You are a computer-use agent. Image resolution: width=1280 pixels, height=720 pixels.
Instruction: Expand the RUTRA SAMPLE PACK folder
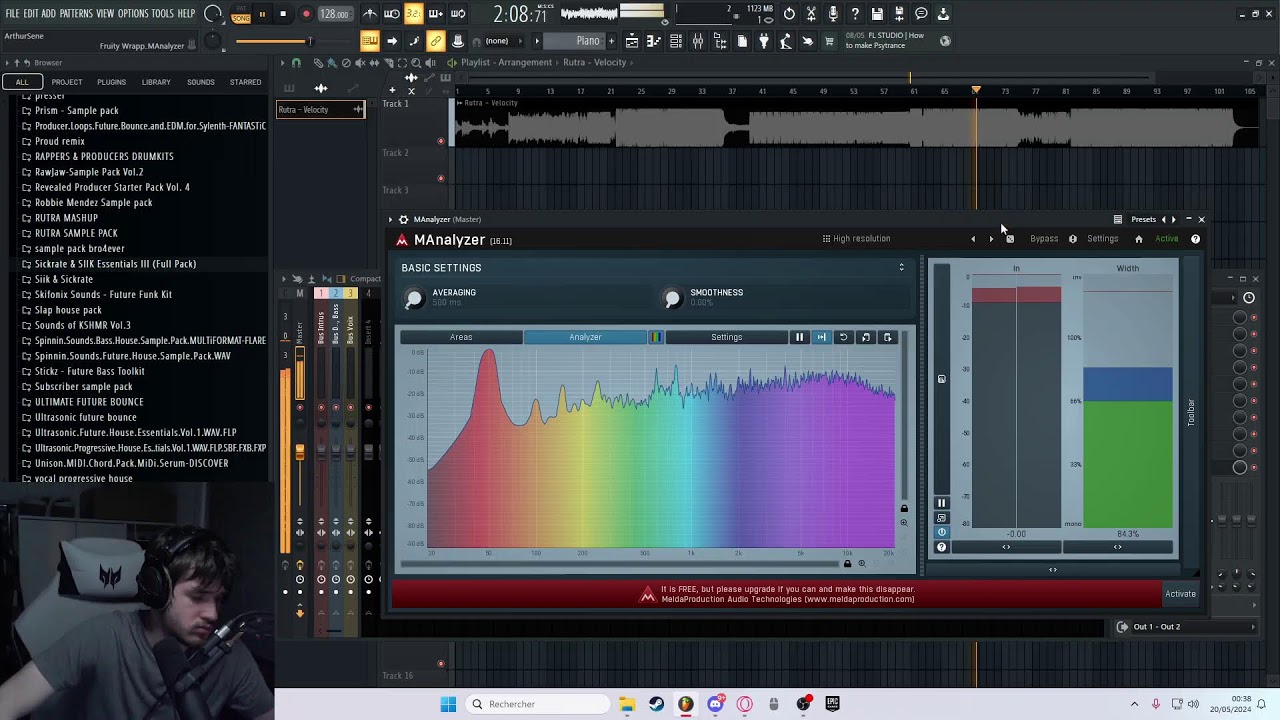76,233
